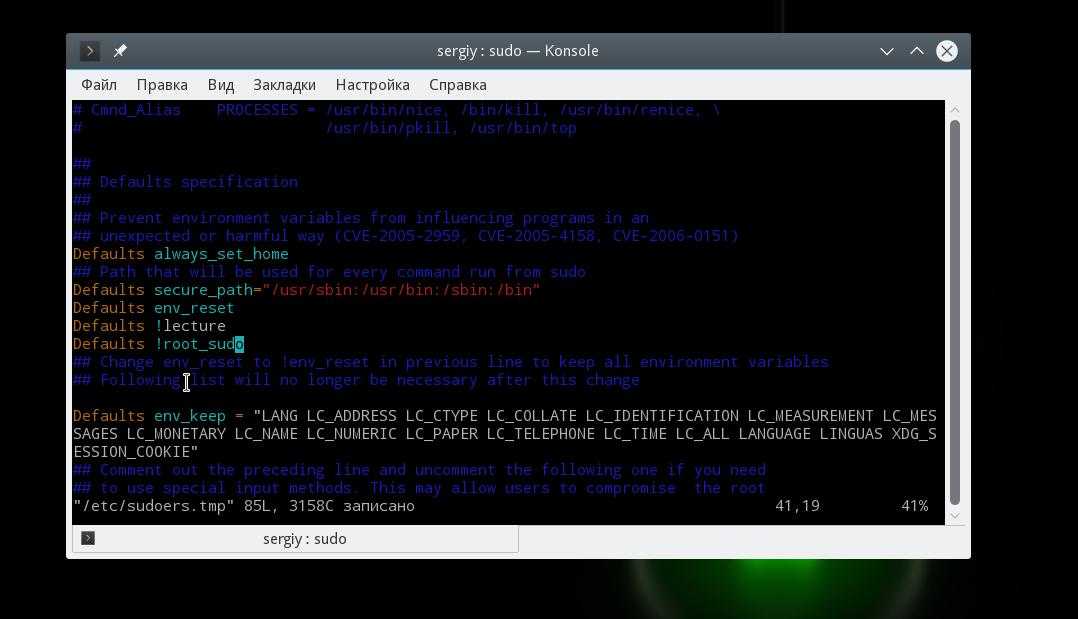
Task: Click the '## Change env_reset' comment line
Action: point(451,362)
